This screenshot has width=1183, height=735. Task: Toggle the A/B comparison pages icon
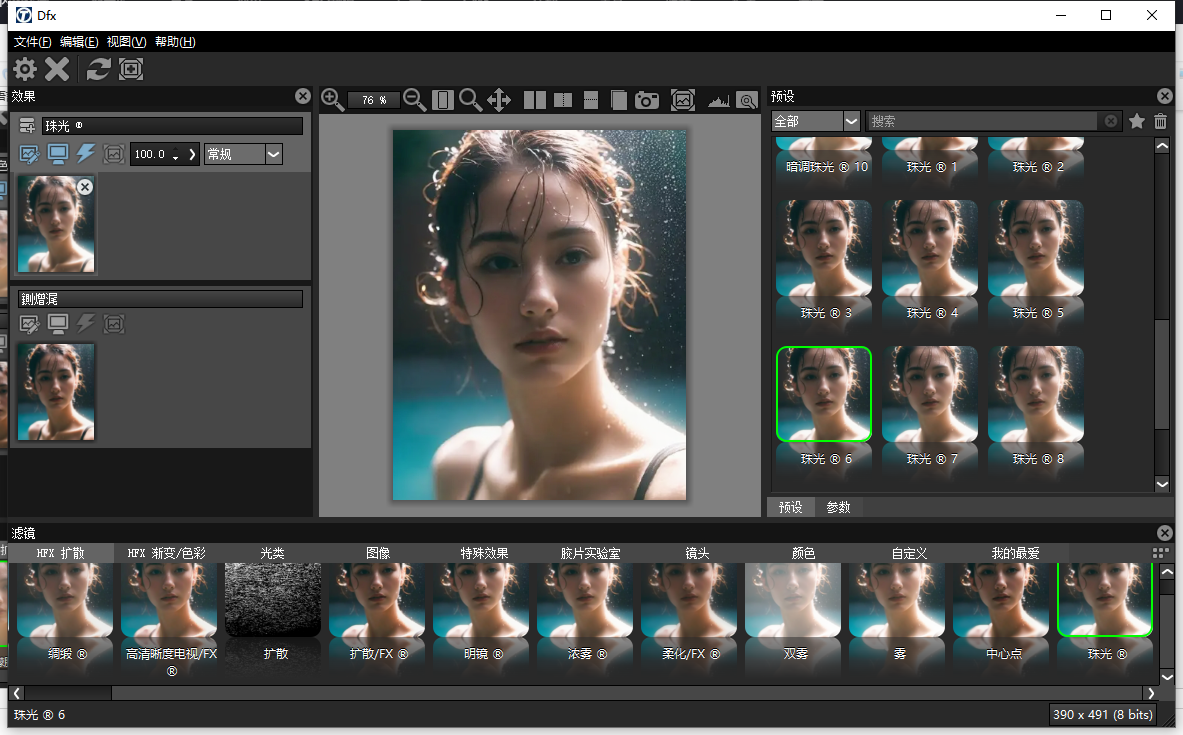pyautogui.click(x=619, y=100)
